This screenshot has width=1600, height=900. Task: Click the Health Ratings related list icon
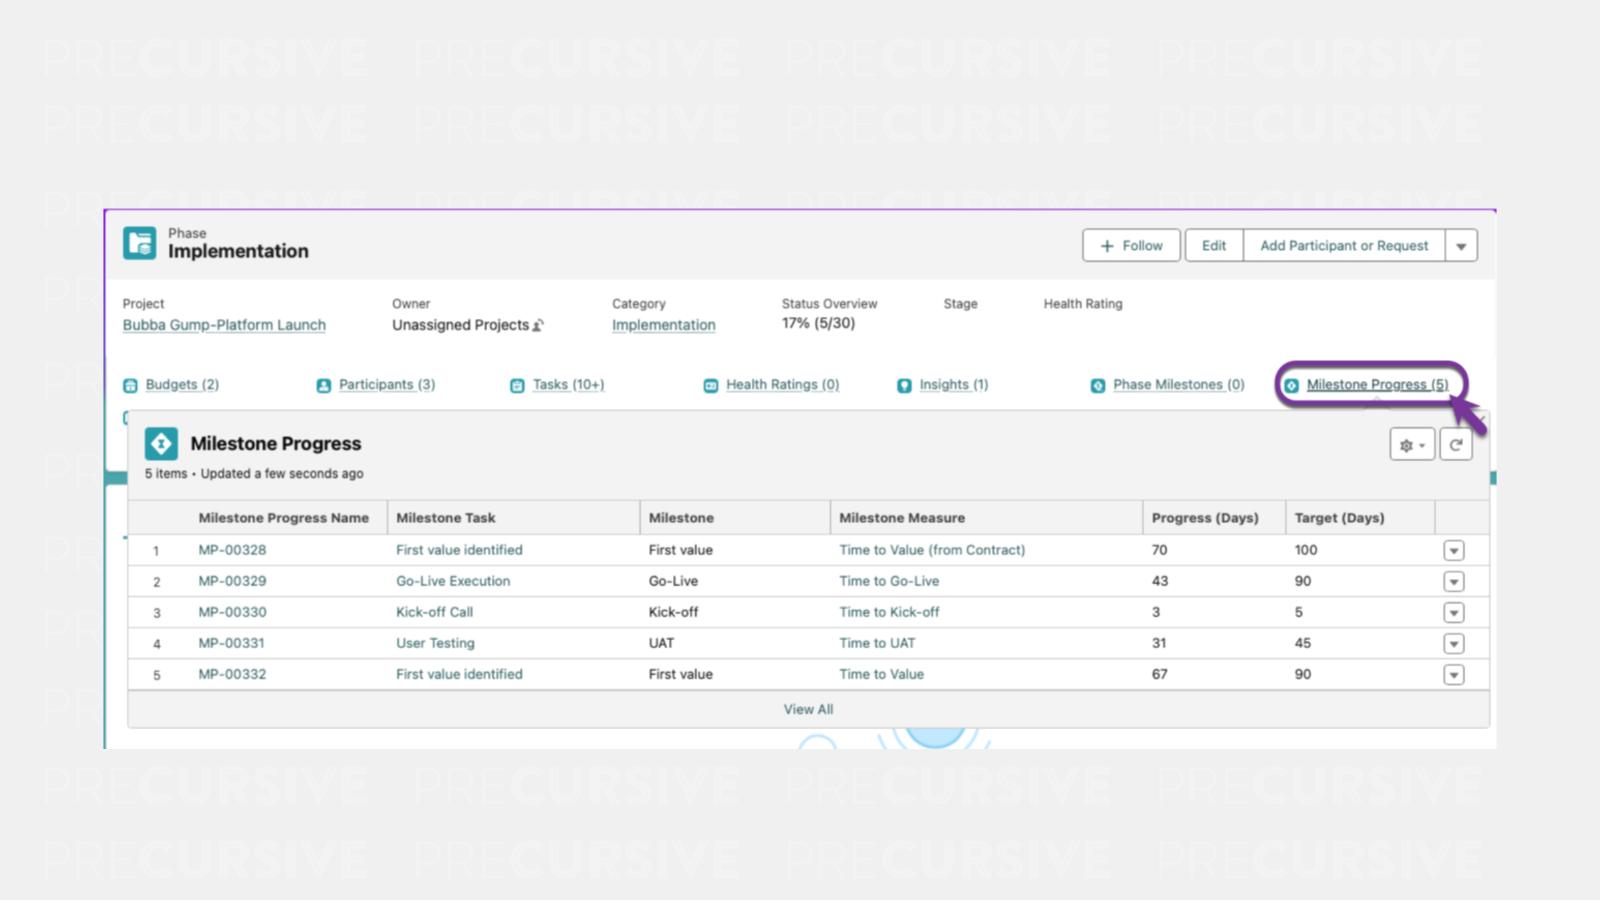coord(710,386)
